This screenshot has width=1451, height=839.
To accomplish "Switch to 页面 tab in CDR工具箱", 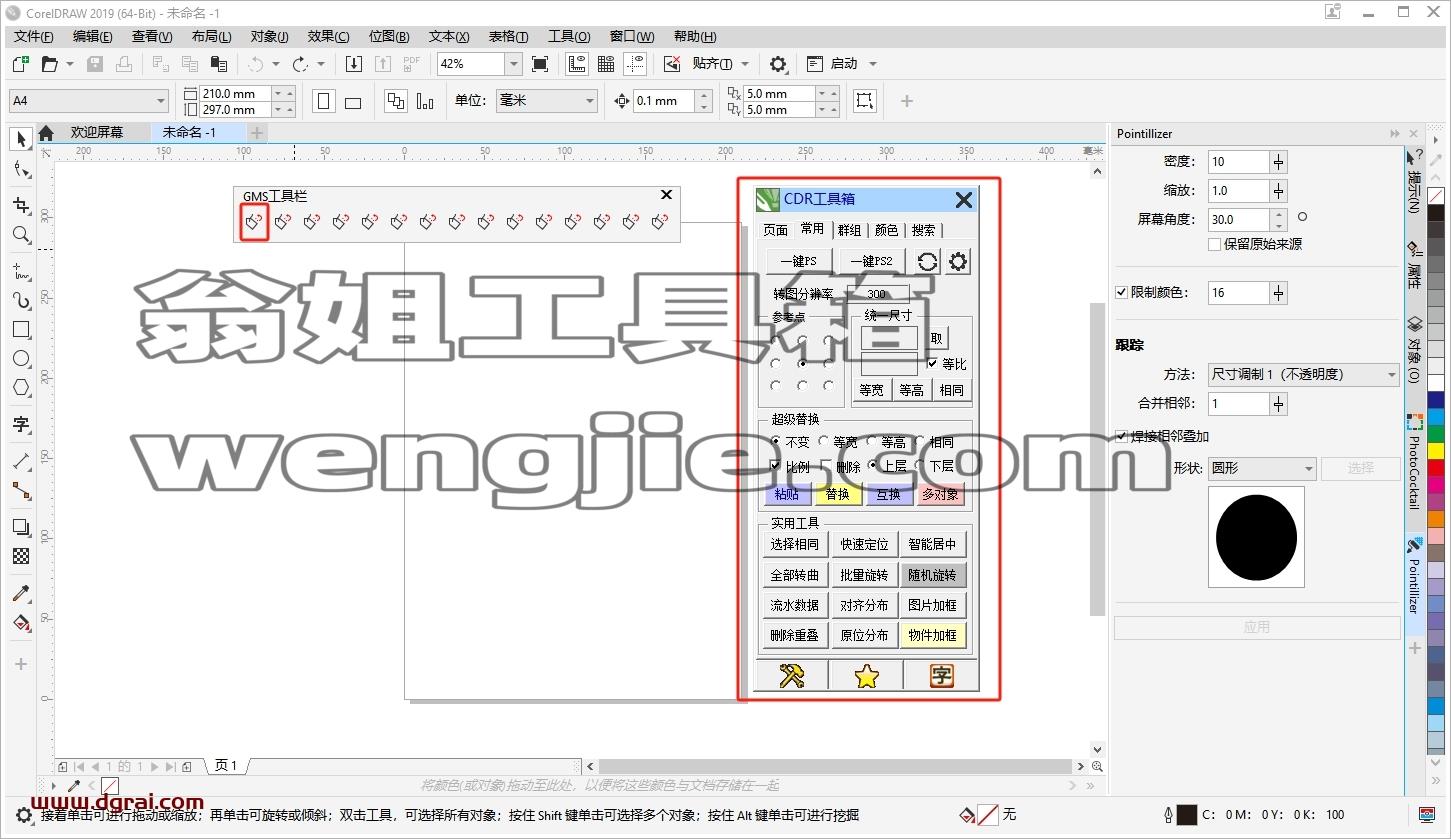I will [x=776, y=230].
